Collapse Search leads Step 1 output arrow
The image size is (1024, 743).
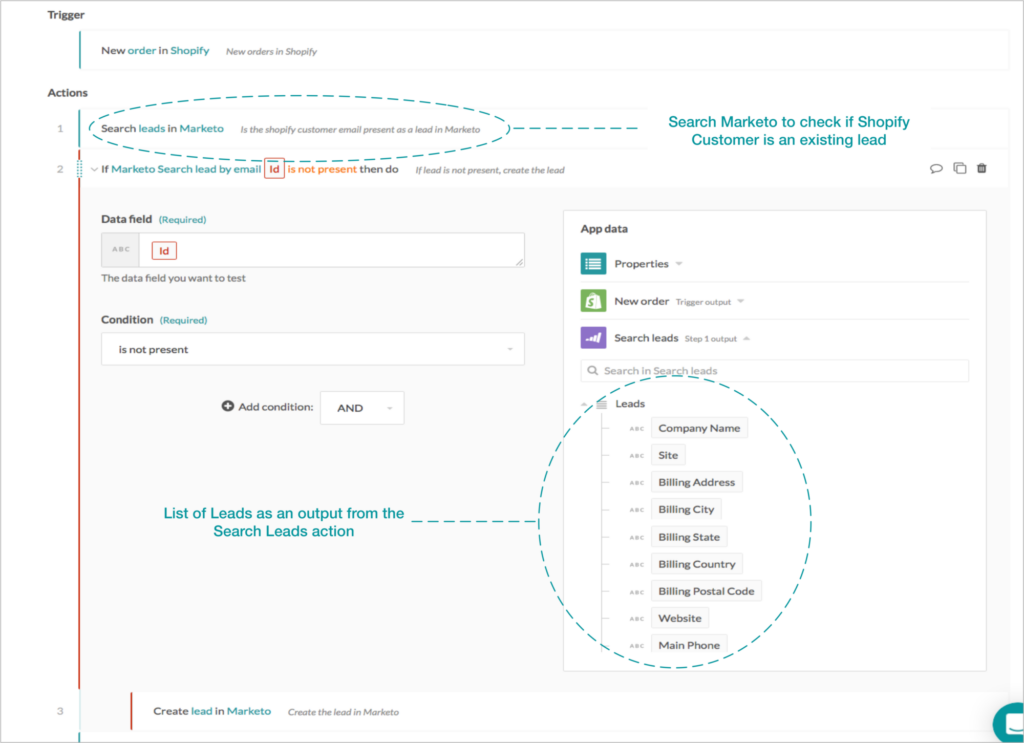pos(746,338)
